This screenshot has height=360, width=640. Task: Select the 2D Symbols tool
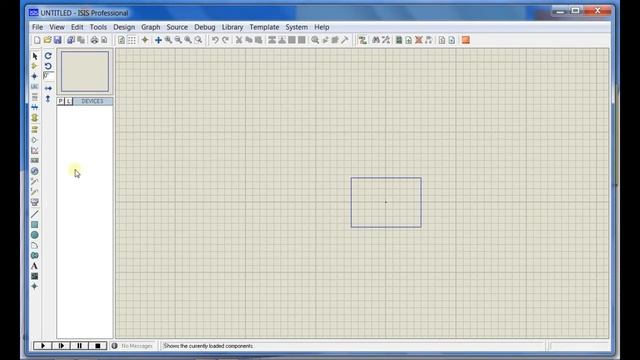pyautogui.click(x=35, y=276)
